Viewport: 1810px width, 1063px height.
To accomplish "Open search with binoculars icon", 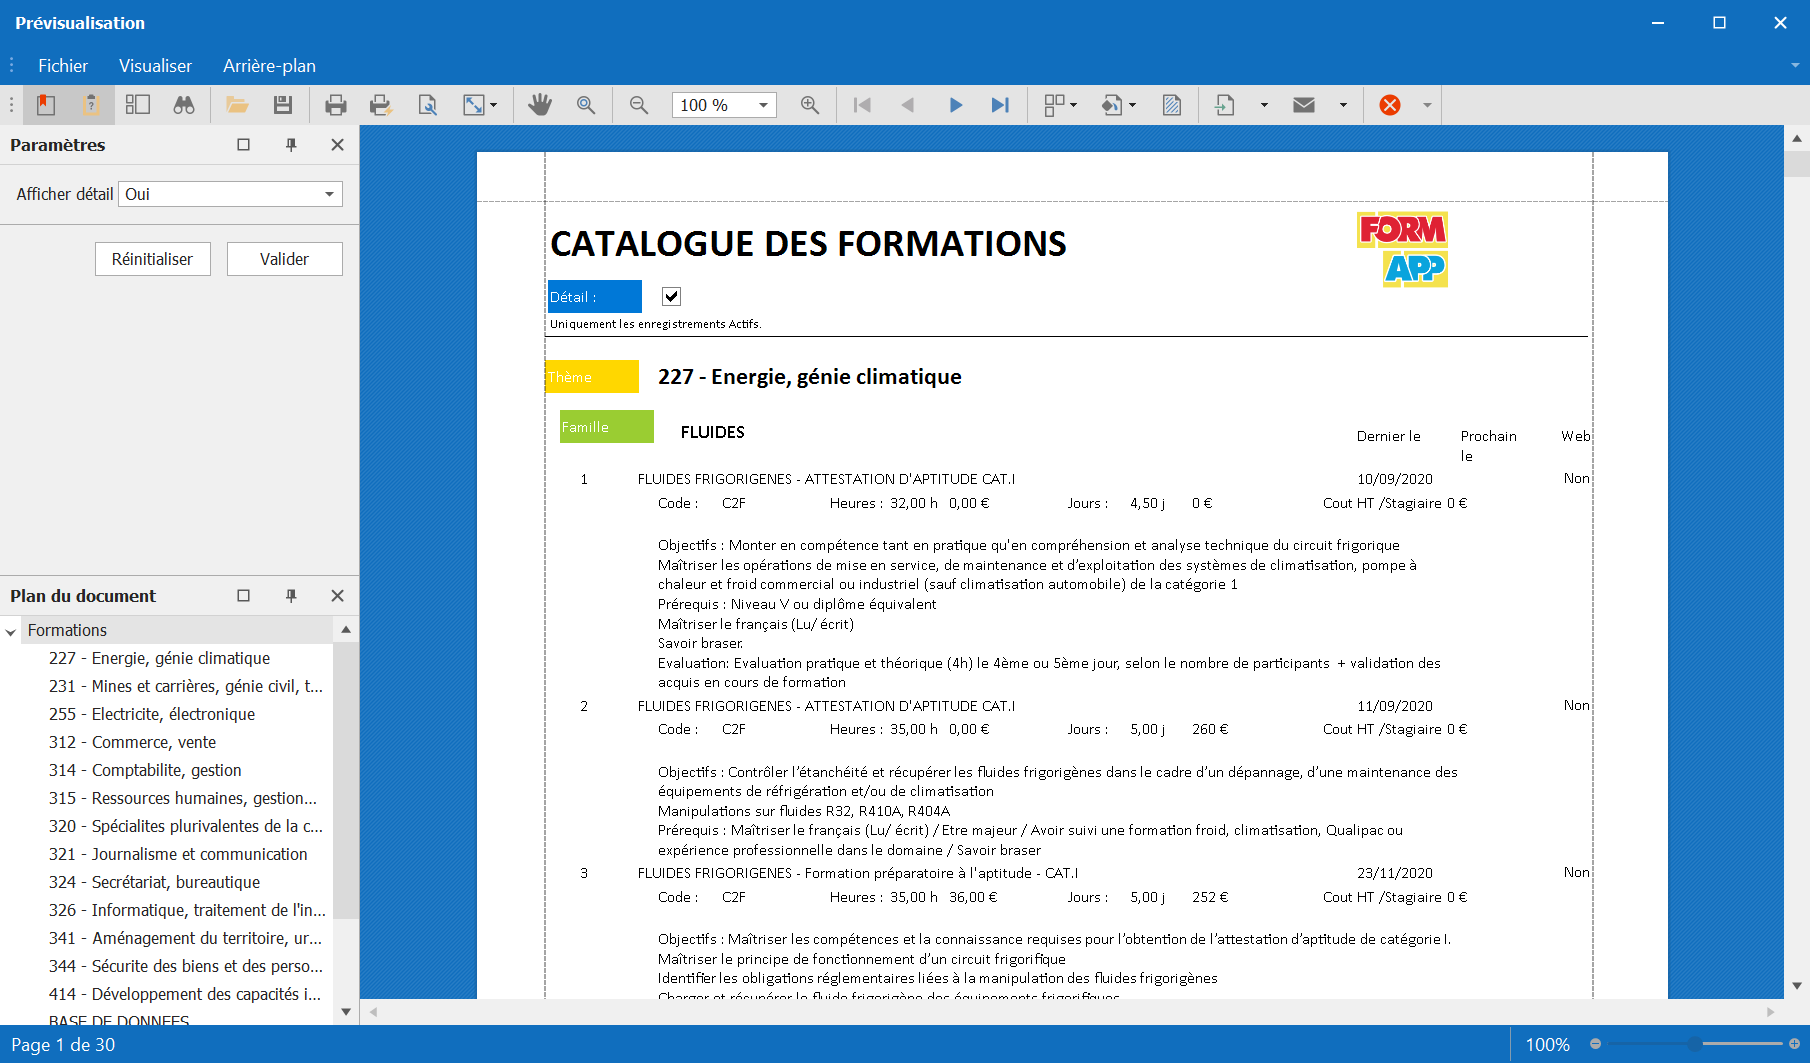I will point(184,105).
